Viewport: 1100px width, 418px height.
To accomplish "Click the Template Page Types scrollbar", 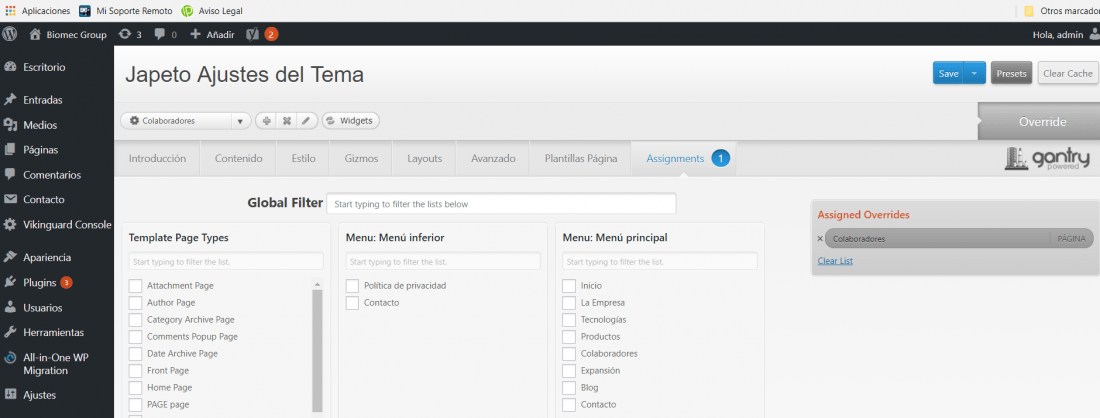I will click(317, 351).
